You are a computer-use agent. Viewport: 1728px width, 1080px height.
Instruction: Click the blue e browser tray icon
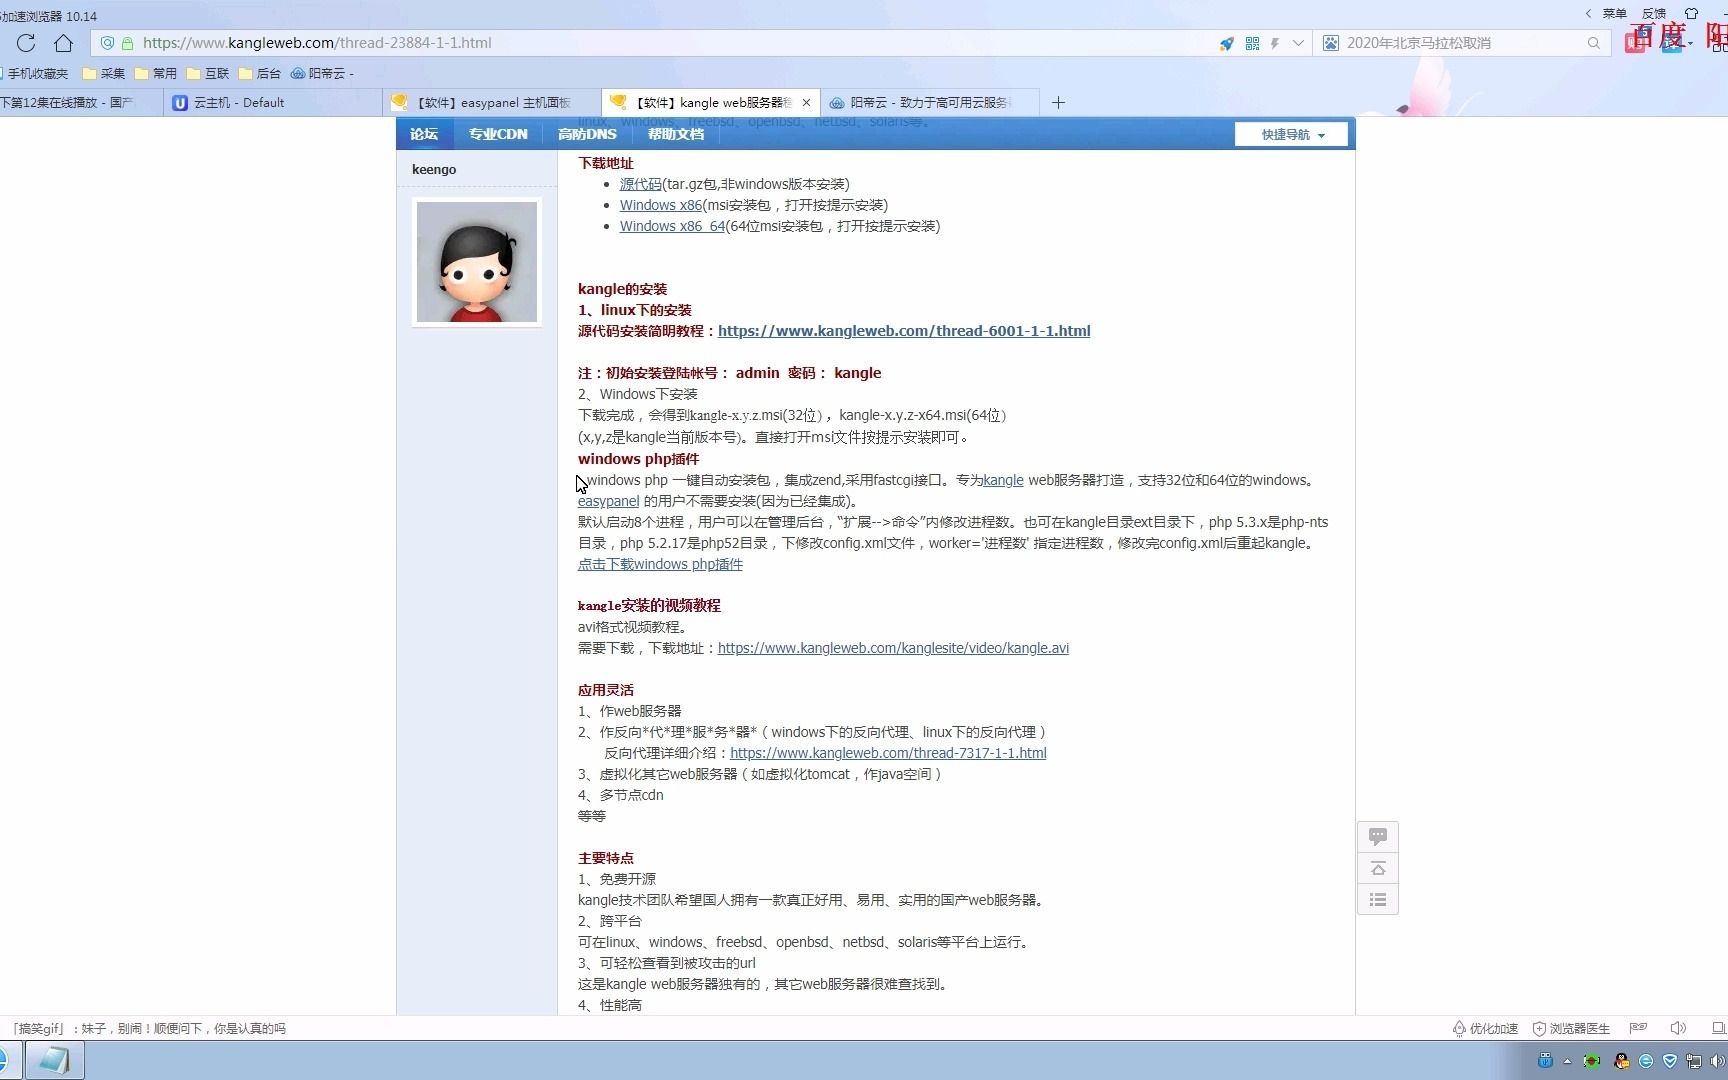coord(1646,1061)
